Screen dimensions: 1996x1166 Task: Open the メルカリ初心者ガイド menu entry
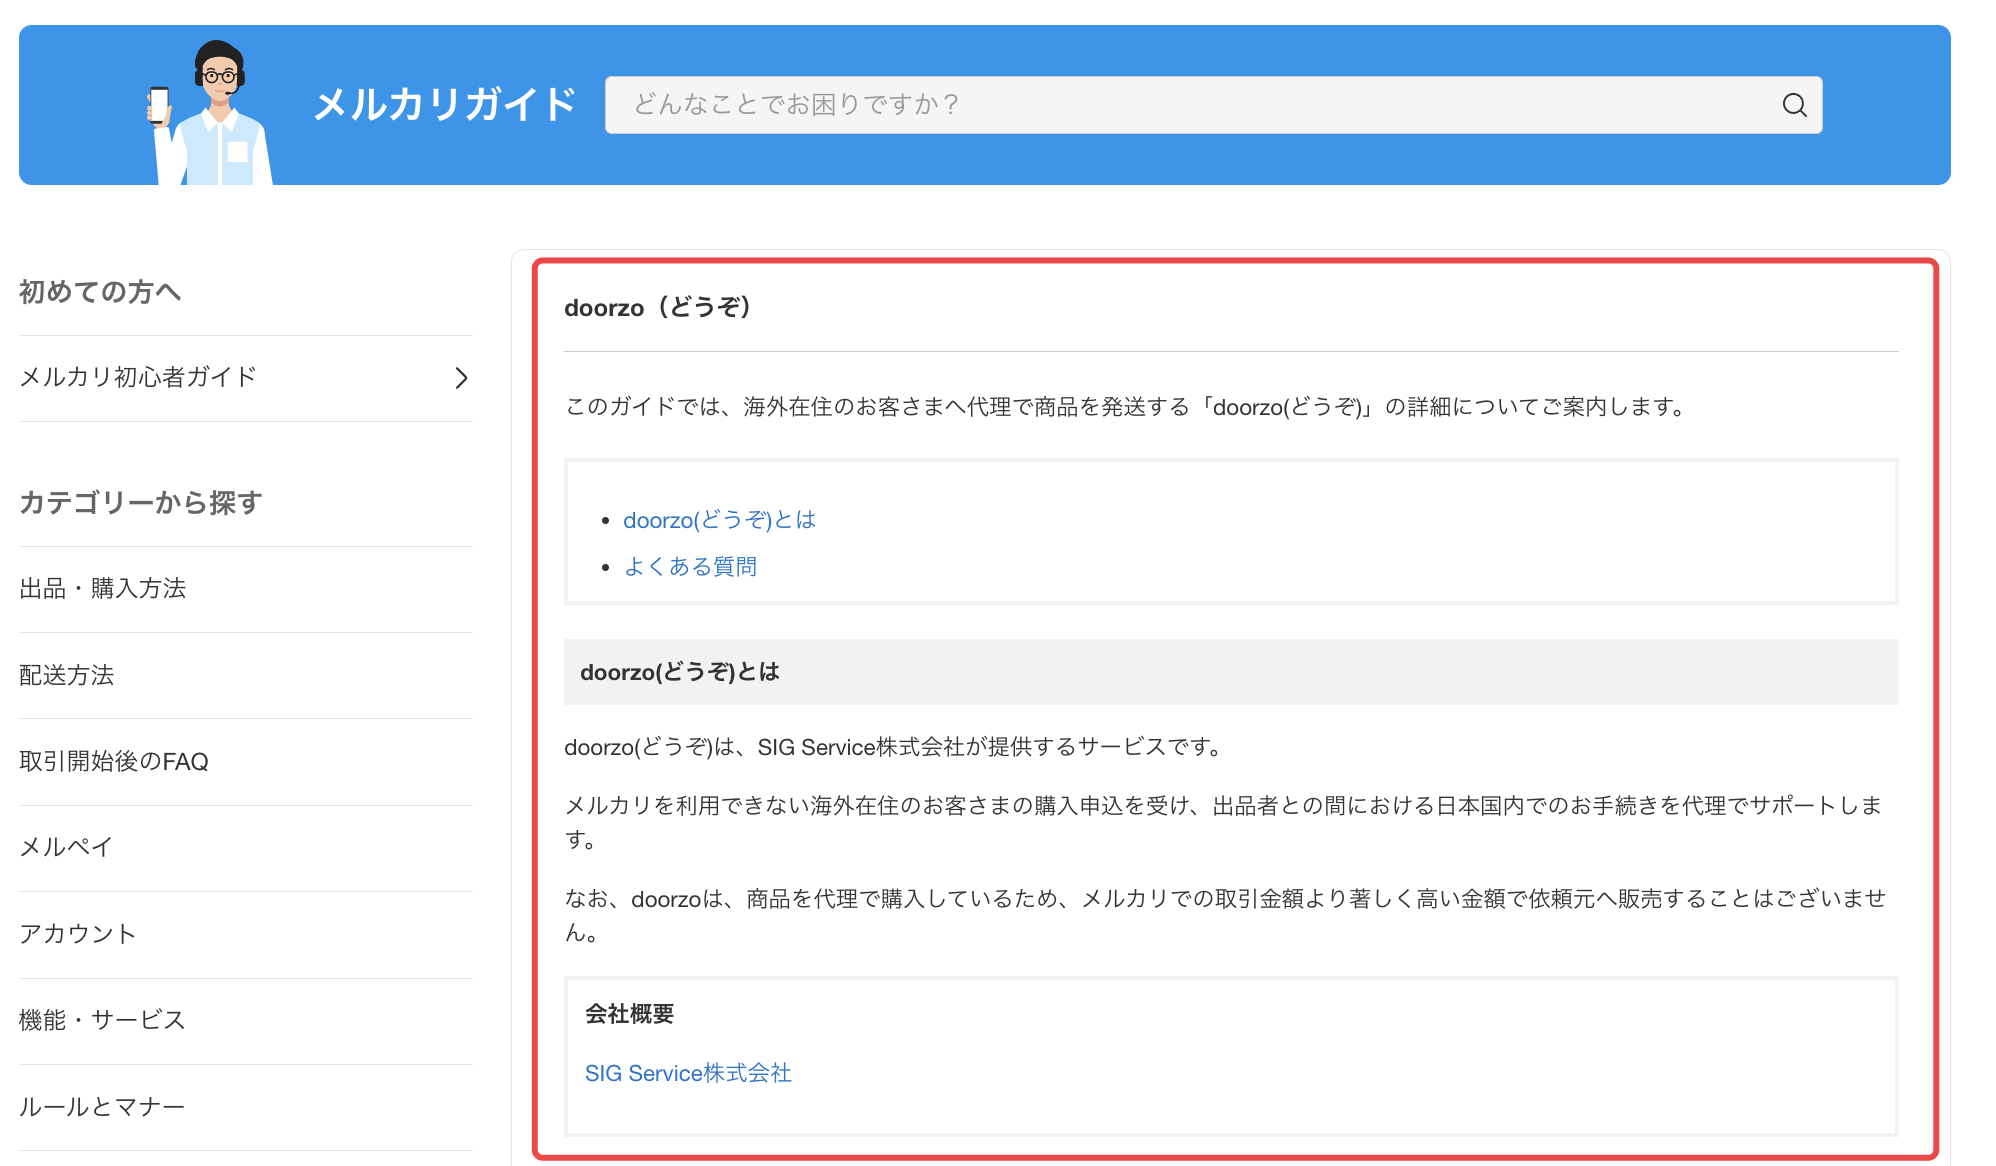pyautogui.click(x=245, y=378)
